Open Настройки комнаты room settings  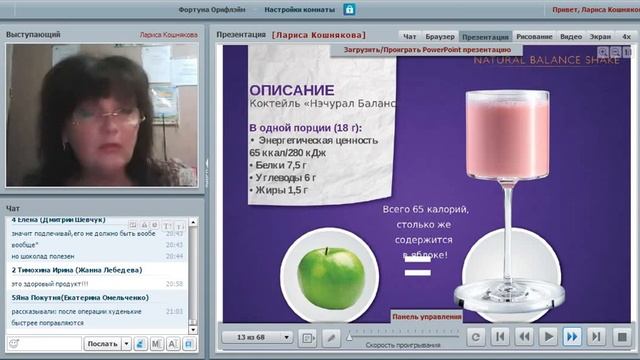click(300, 9)
